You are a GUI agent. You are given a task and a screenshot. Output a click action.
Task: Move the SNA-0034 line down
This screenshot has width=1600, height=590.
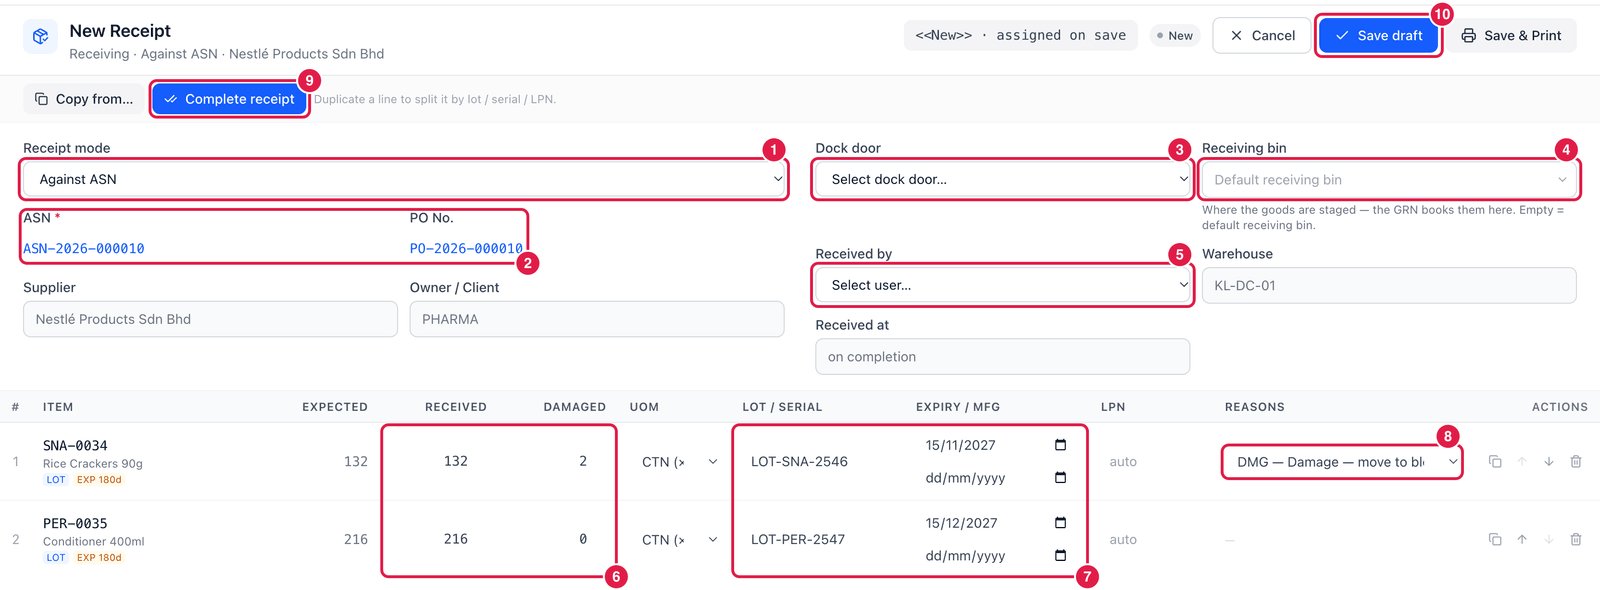1549,461
